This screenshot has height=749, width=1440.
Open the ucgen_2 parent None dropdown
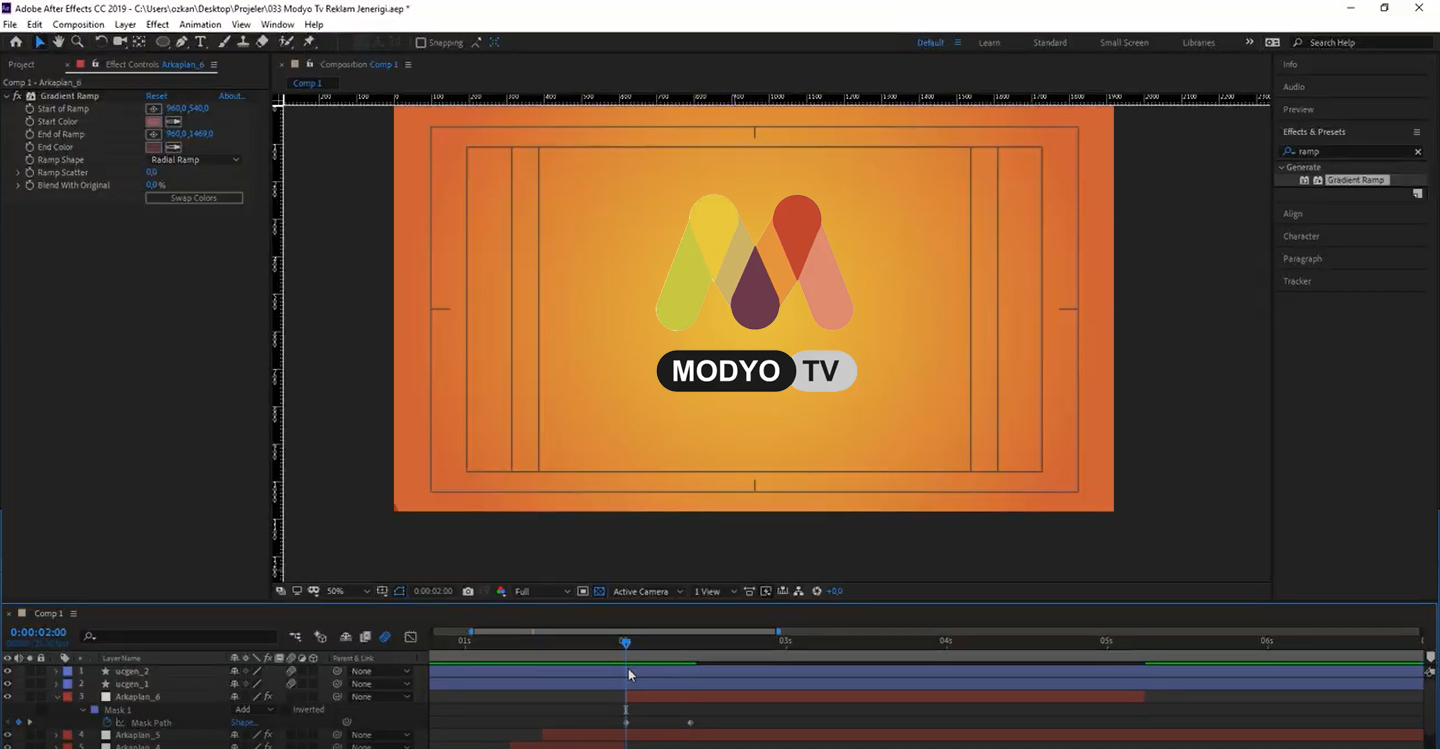pyautogui.click(x=380, y=671)
